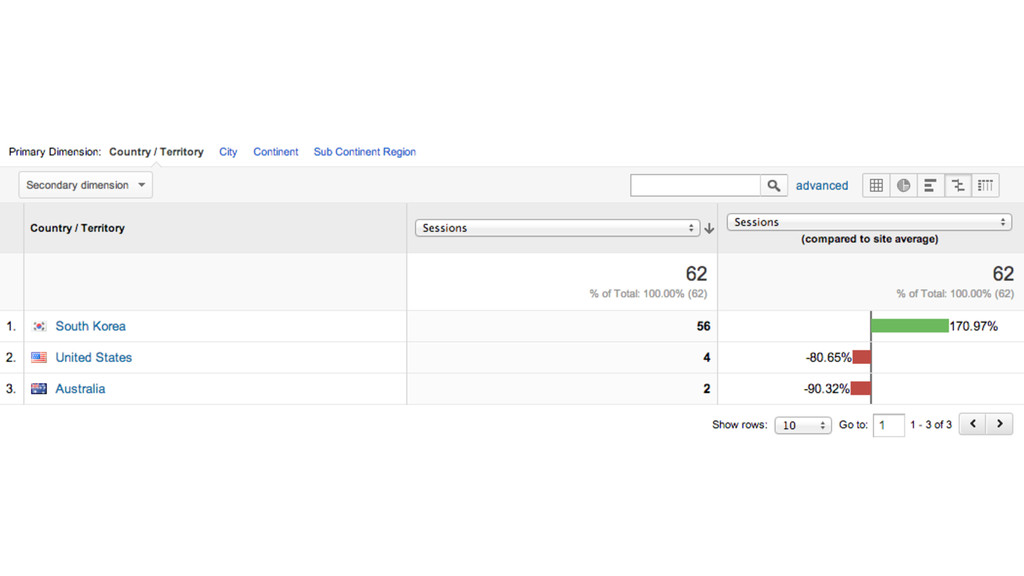Open the advanced filter link
Image resolution: width=1024 pixels, height=576 pixels.
pos(822,185)
